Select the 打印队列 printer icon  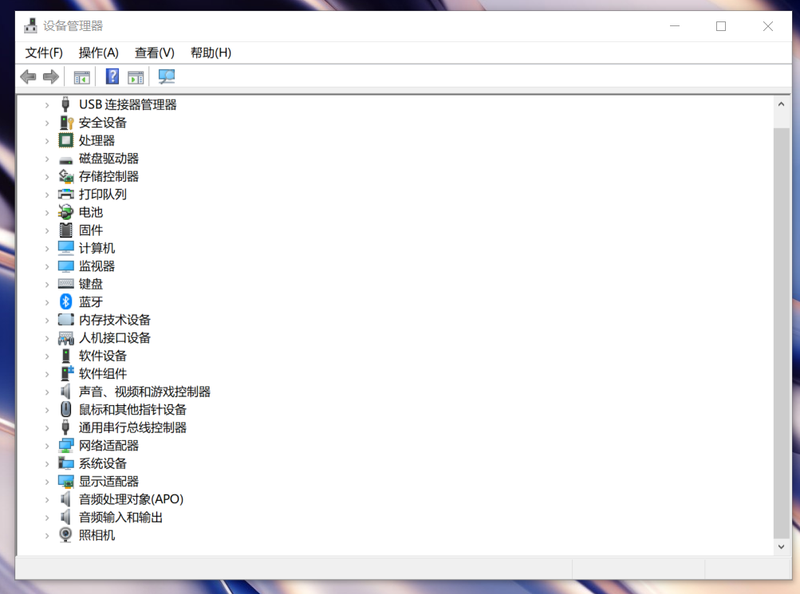click(x=66, y=194)
